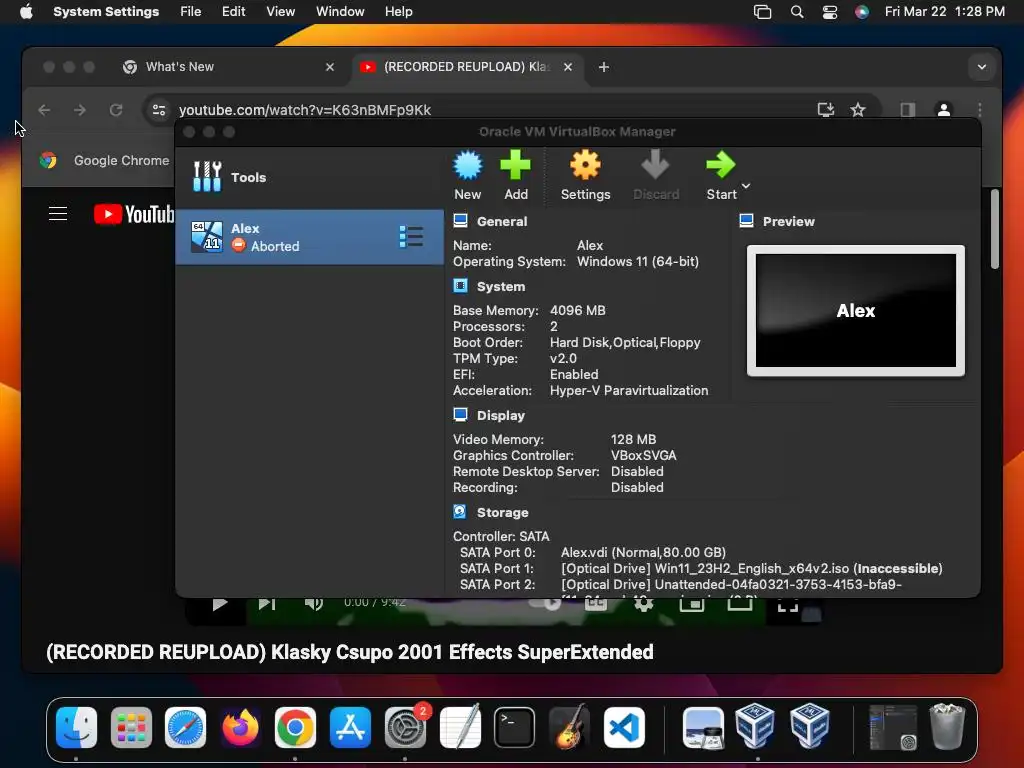Open Terminal from the Dock
The width and height of the screenshot is (1024, 768).
click(514, 727)
